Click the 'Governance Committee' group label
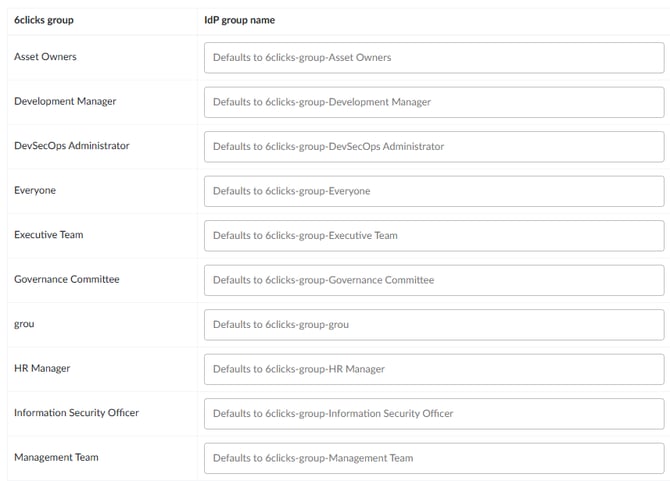The width and height of the screenshot is (670, 481). click(x=67, y=279)
